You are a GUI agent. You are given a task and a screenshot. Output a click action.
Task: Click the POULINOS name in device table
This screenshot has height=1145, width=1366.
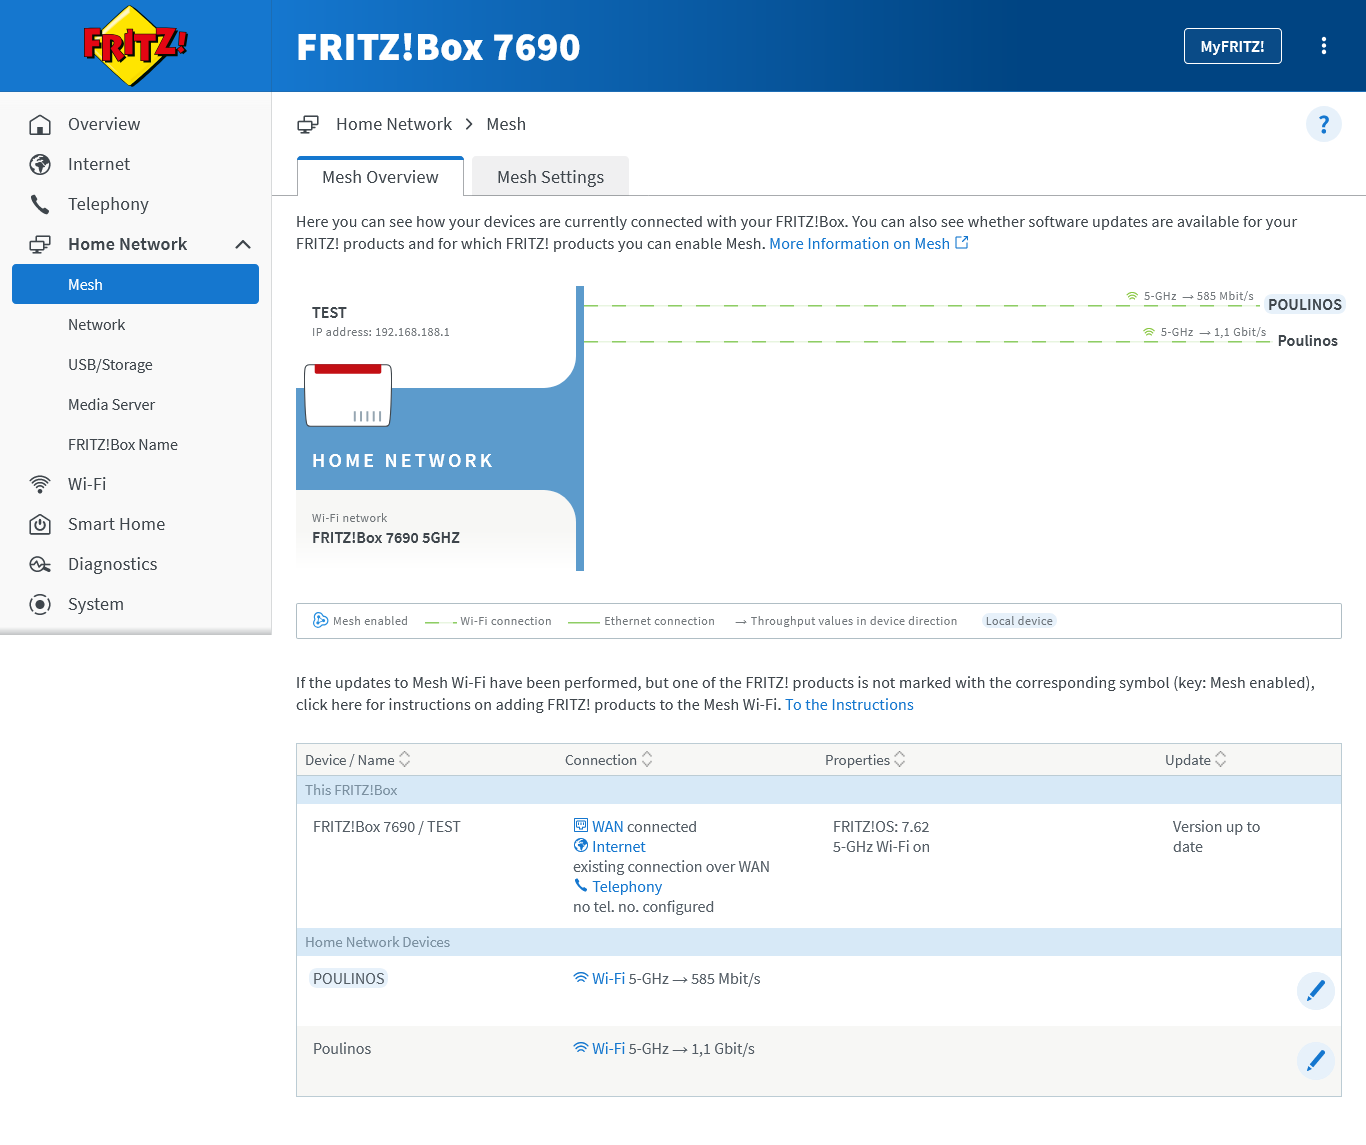pos(349,978)
